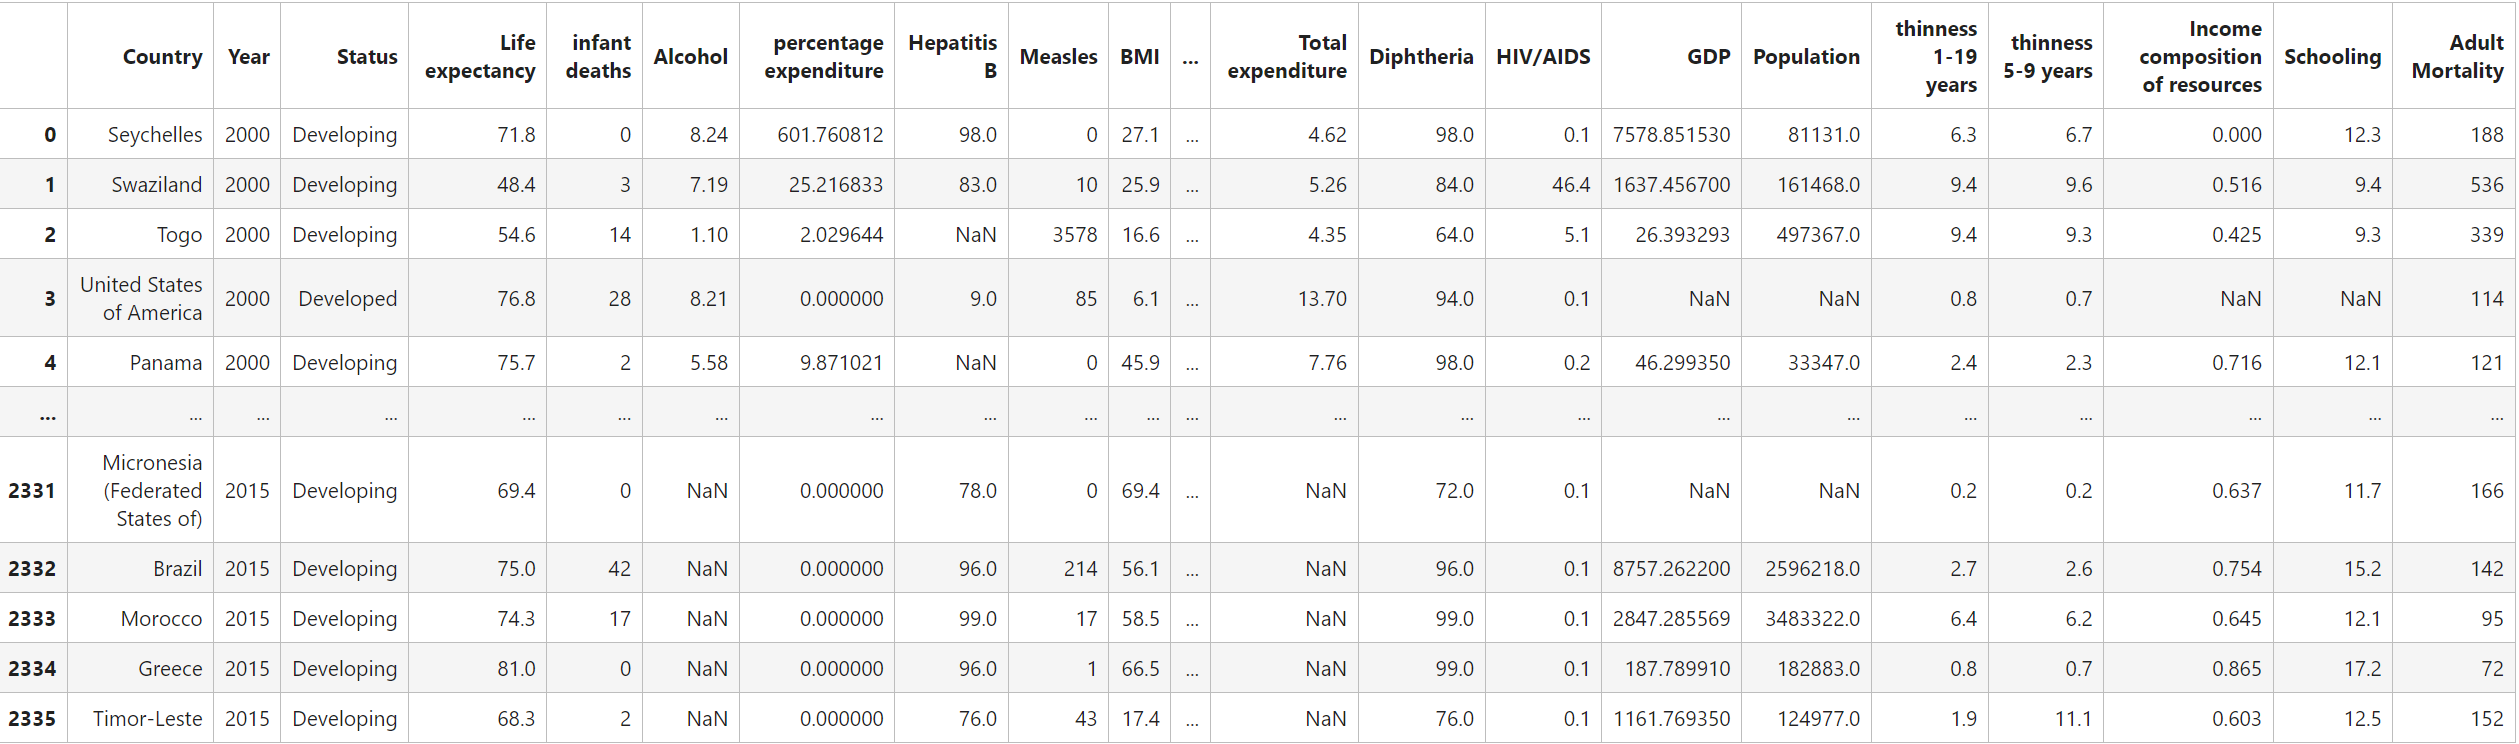Click the Life expectancy column header
The image size is (2519, 744).
[479, 57]
